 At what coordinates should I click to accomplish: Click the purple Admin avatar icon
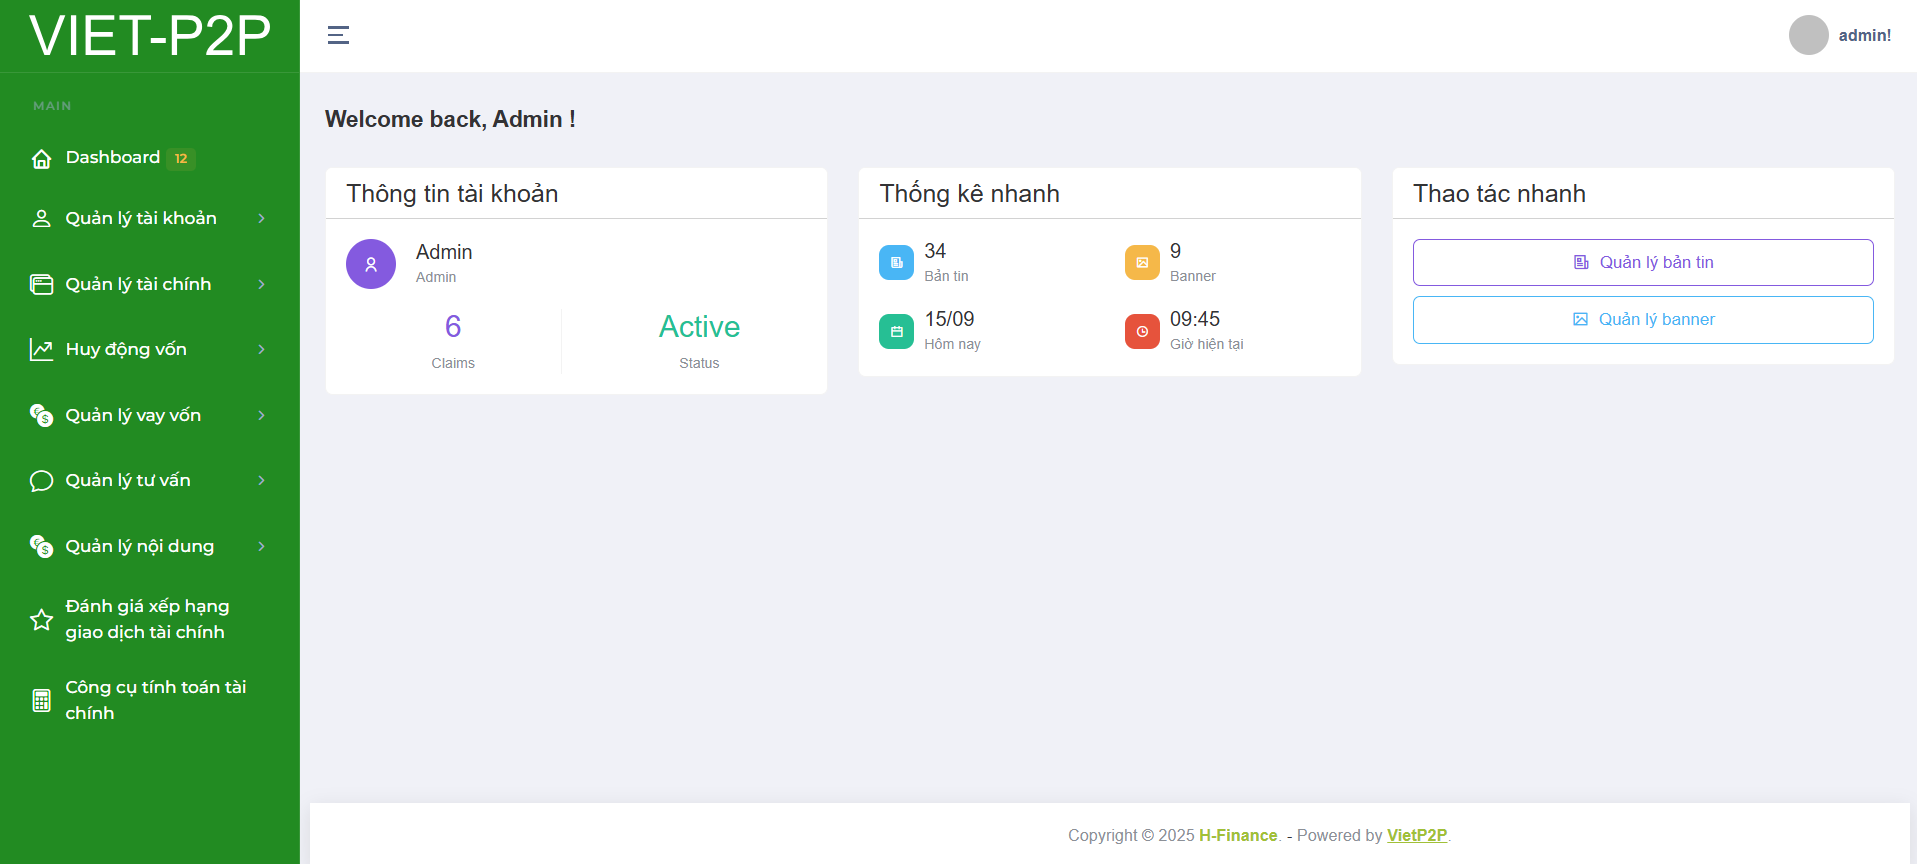[x=371, y=264]
